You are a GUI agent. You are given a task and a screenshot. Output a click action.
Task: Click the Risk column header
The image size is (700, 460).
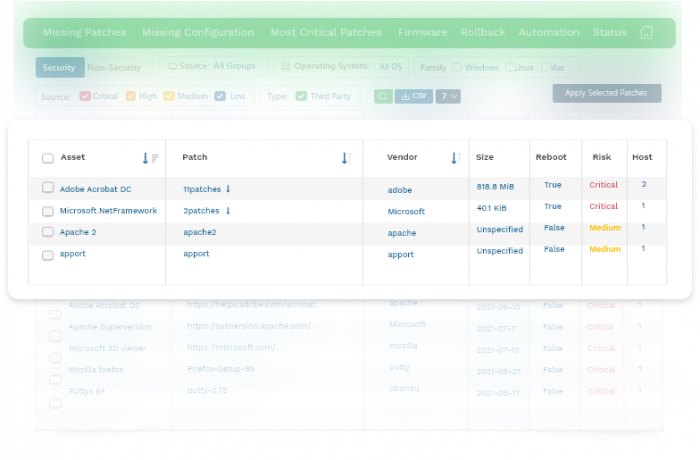(x=602, y=157)
